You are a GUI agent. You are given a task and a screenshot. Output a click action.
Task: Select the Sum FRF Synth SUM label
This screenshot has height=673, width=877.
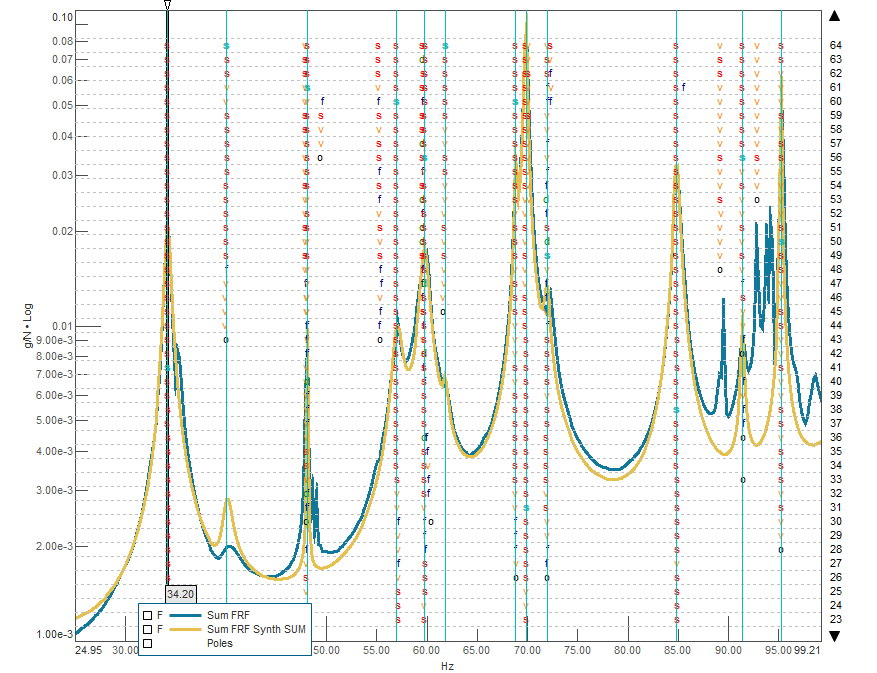click(x=254, y=629)
